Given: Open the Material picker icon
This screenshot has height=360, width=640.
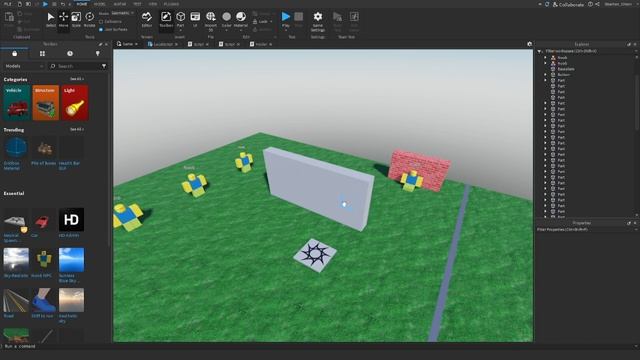Looking at the screenshot, I should (241, 17).
